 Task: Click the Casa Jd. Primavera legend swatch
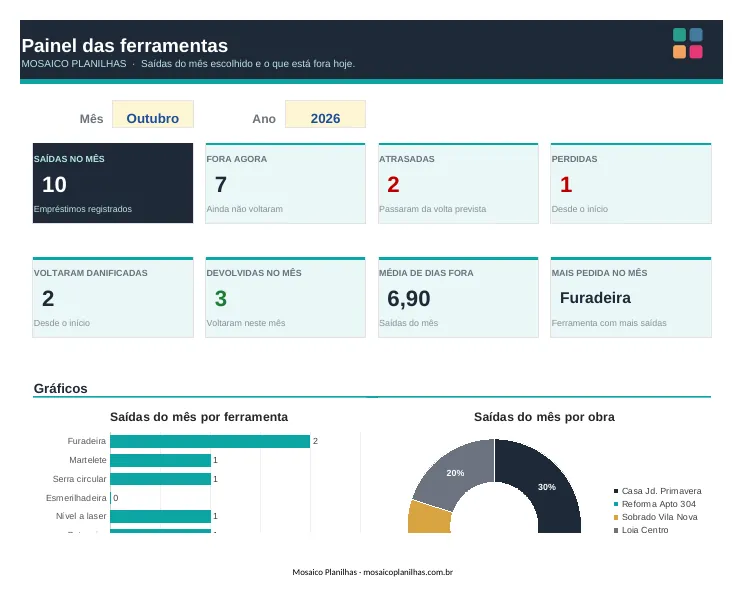616,491
